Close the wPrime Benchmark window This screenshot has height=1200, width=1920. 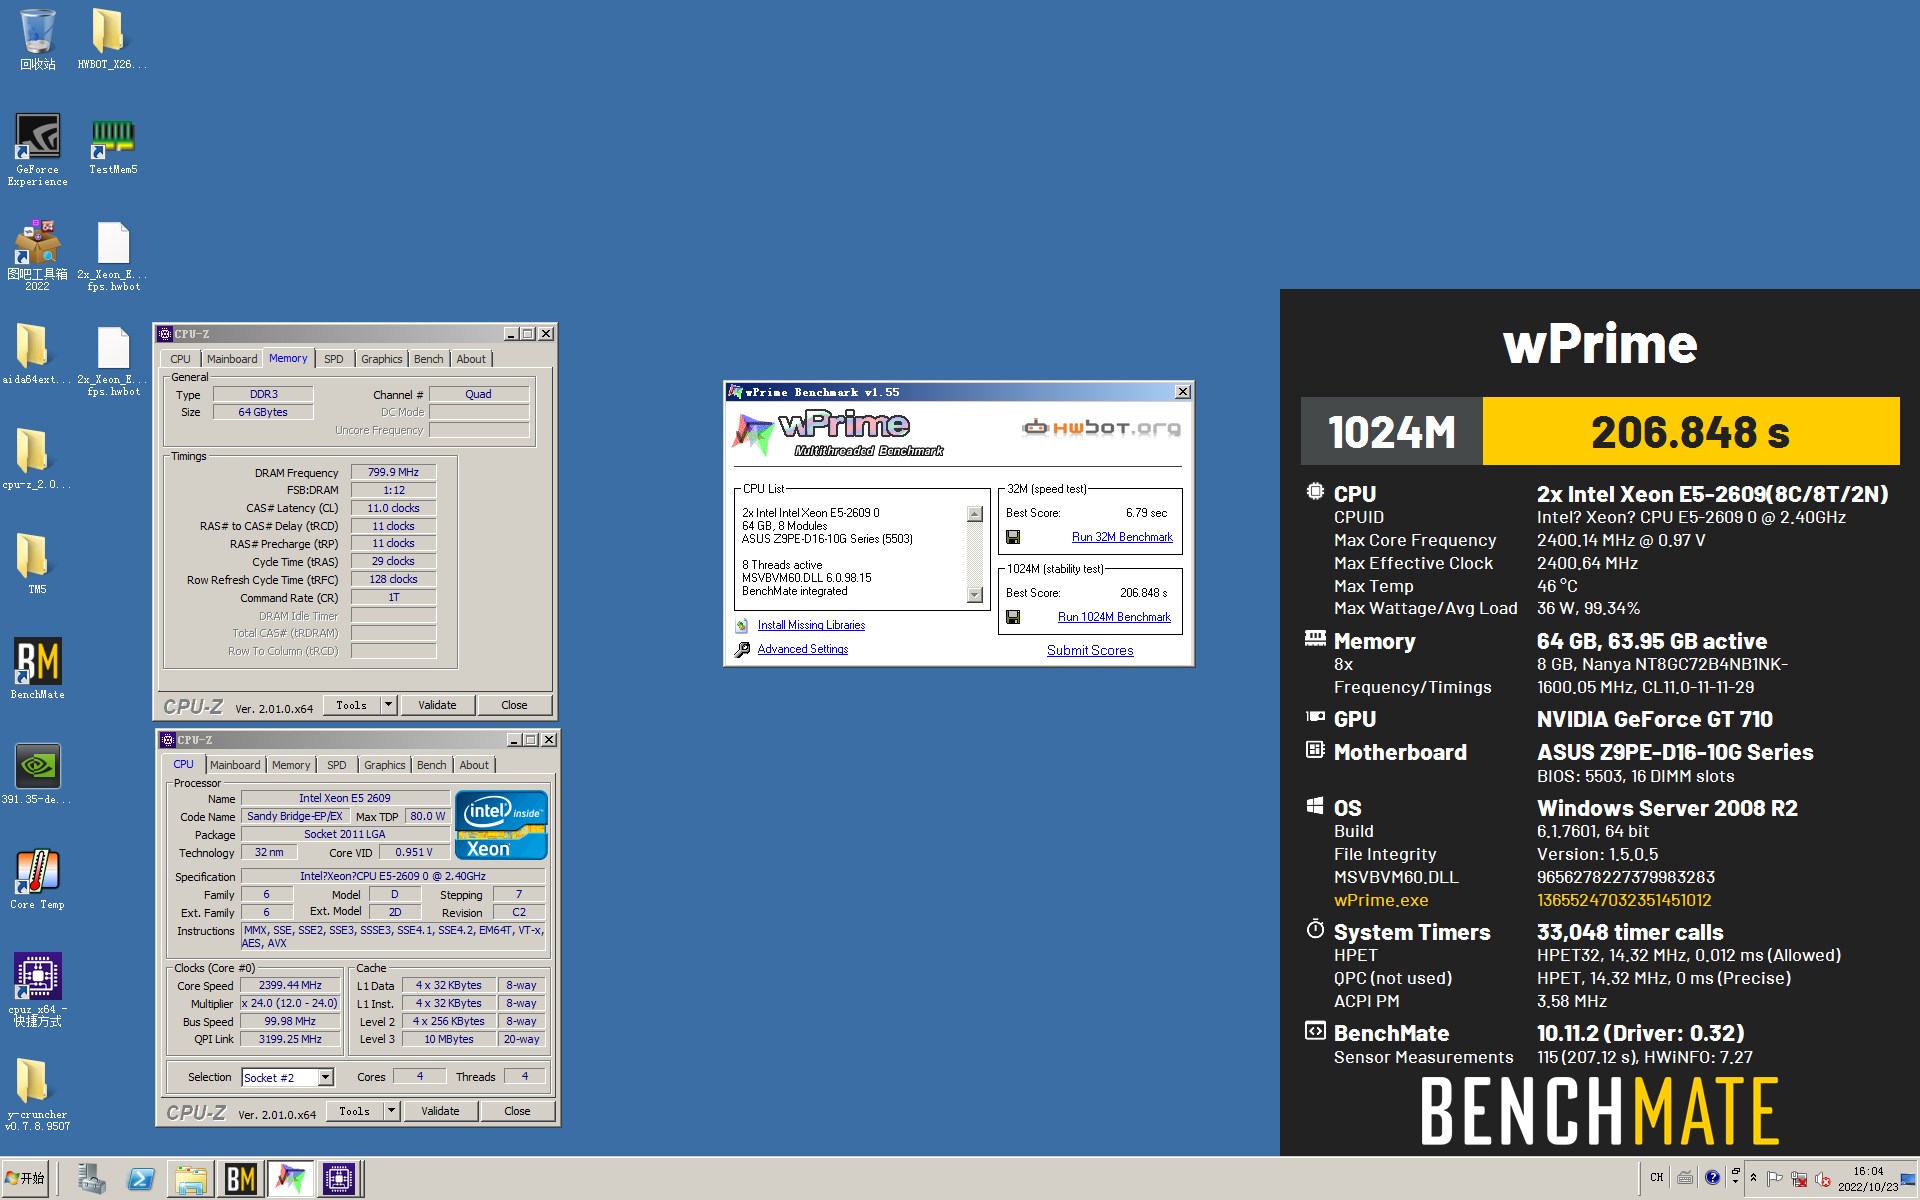1183,392
